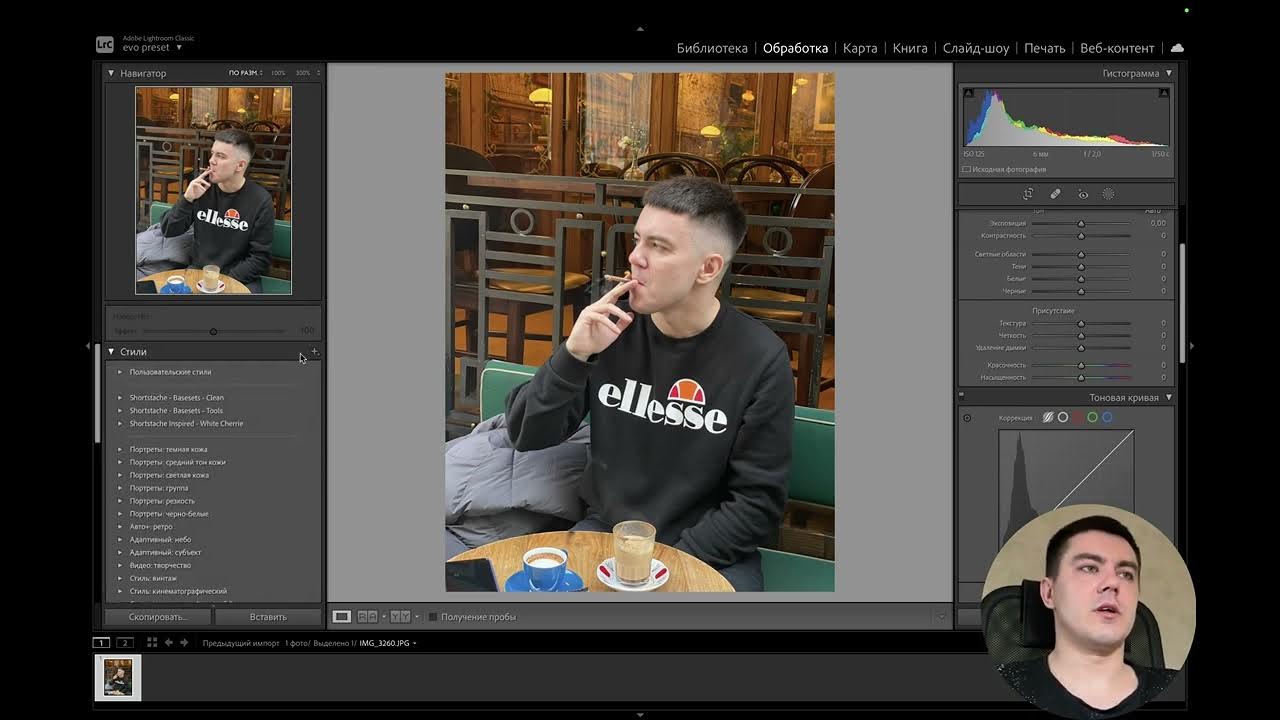Click the shadow clipping indicator in histogram
Image resolution: width=1280 pixels, height=720 pixels.
tap(968, 93)
